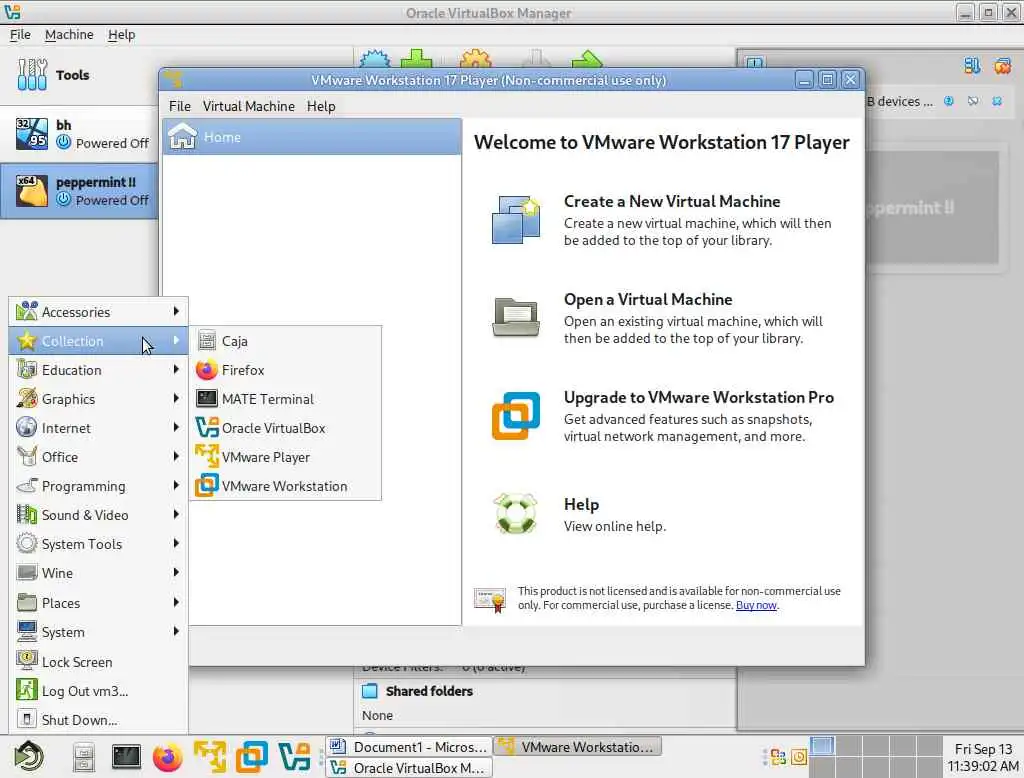Open VirtualBox from panel launcher
The width and height of the screenshot is (1024, 778).
pyautogui.click(x=294, y=758)
